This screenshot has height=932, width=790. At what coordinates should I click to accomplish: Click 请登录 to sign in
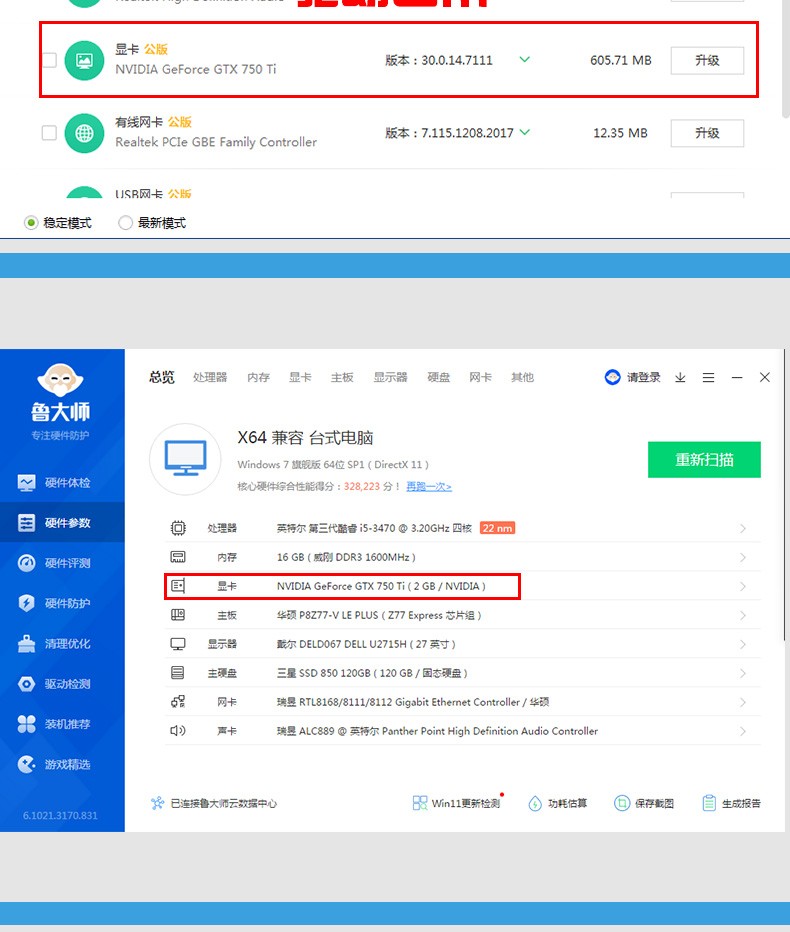coord(643,377)
